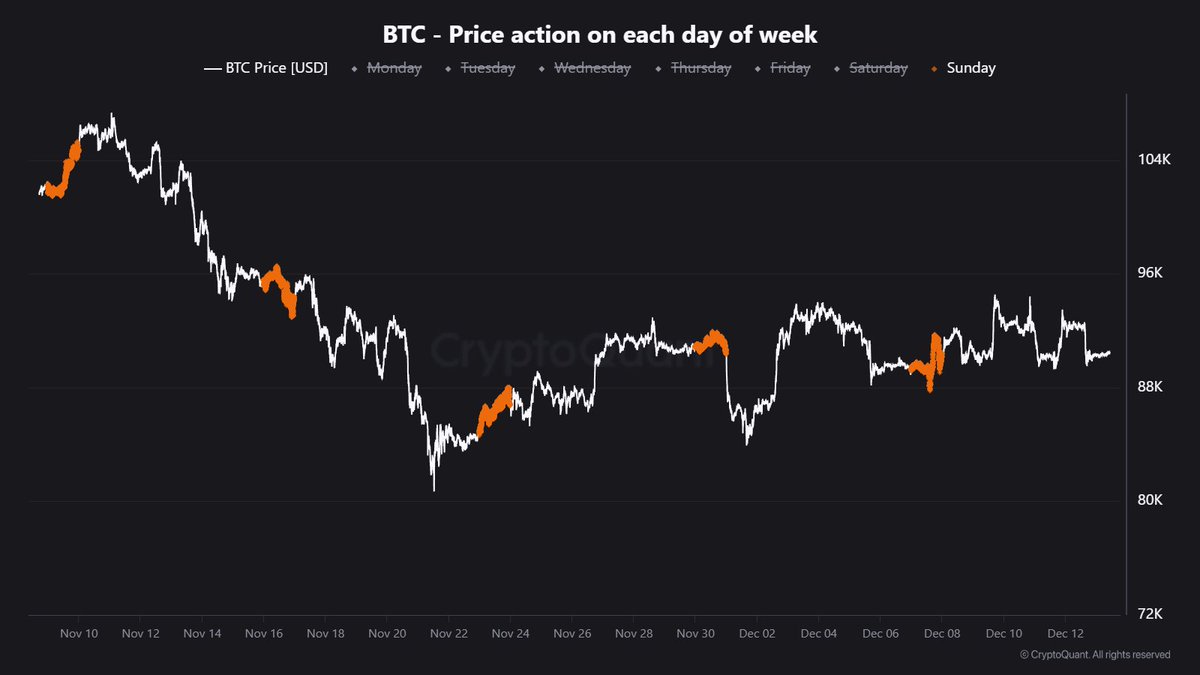Click the Dec 02 date tick label

(x=756, y=633)
